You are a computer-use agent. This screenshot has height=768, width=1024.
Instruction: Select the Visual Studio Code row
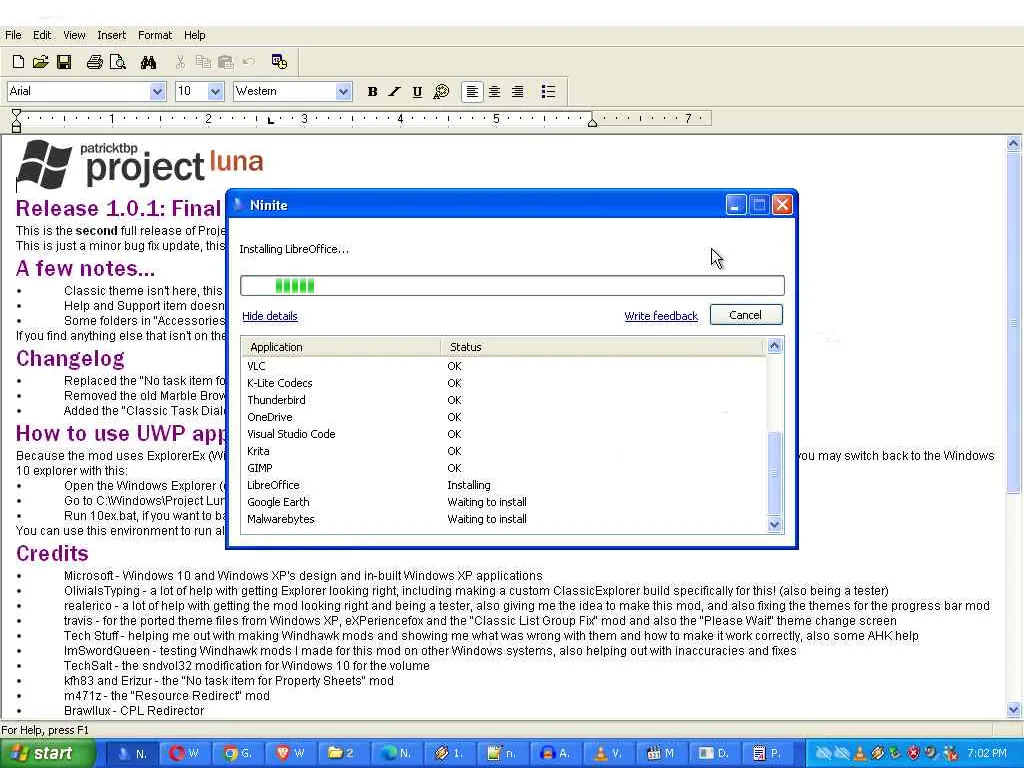pyautogui.click(x=504, y=434)
